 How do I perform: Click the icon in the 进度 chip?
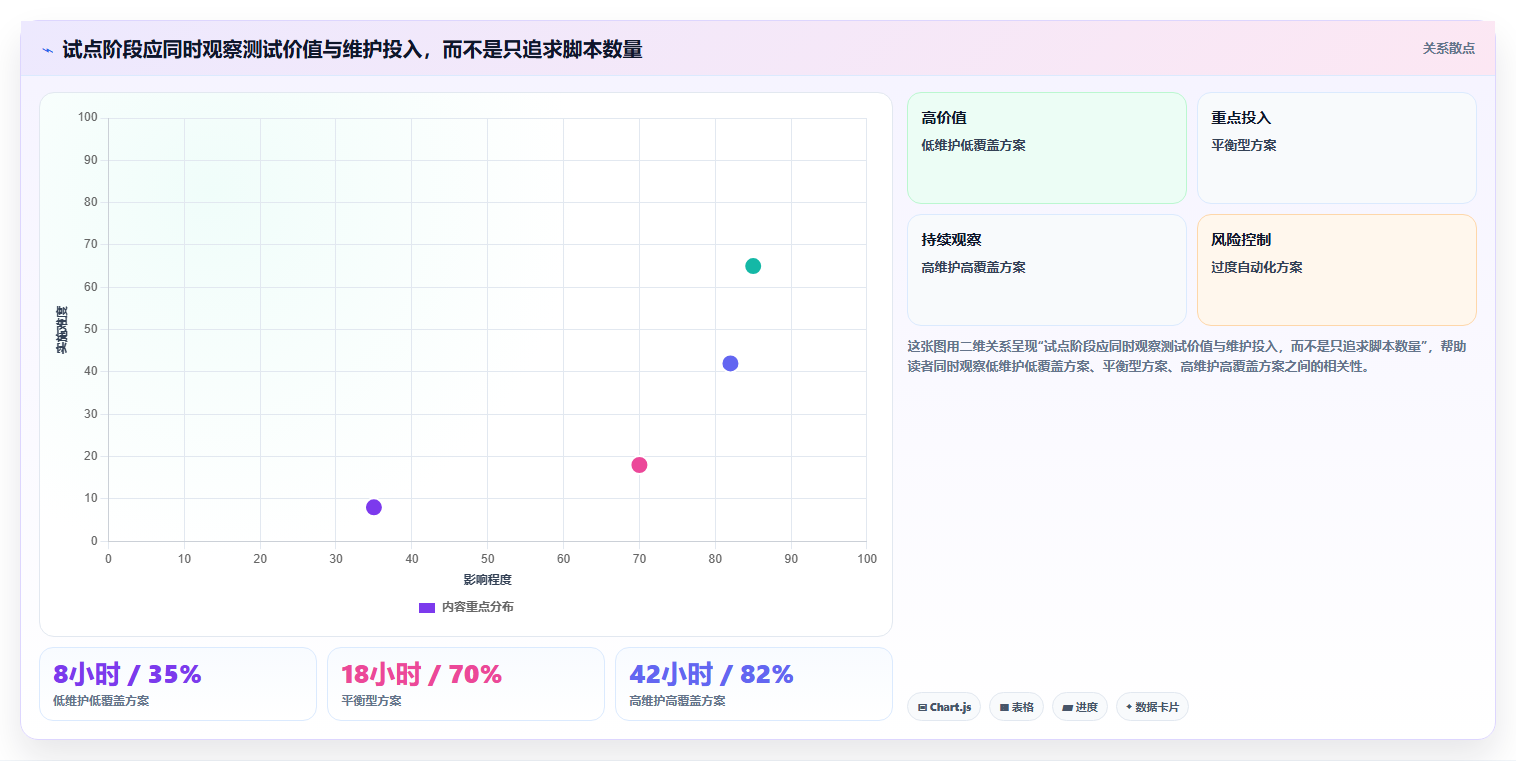(1067, 707)
